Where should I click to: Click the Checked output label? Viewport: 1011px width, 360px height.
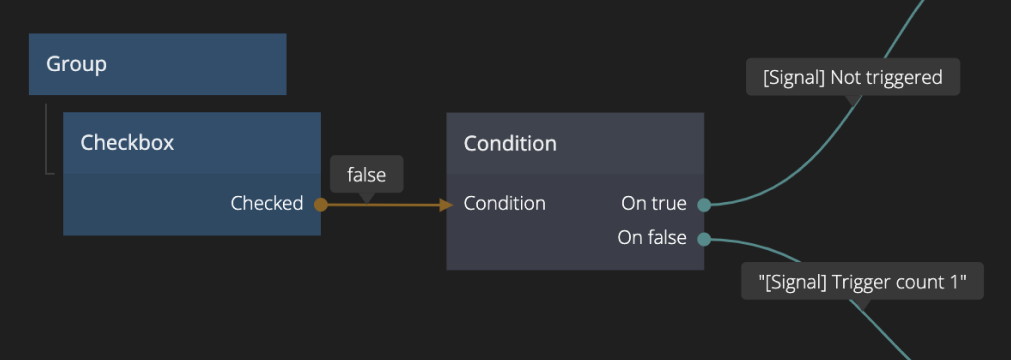pyautogui.click(x=267, y=203)
